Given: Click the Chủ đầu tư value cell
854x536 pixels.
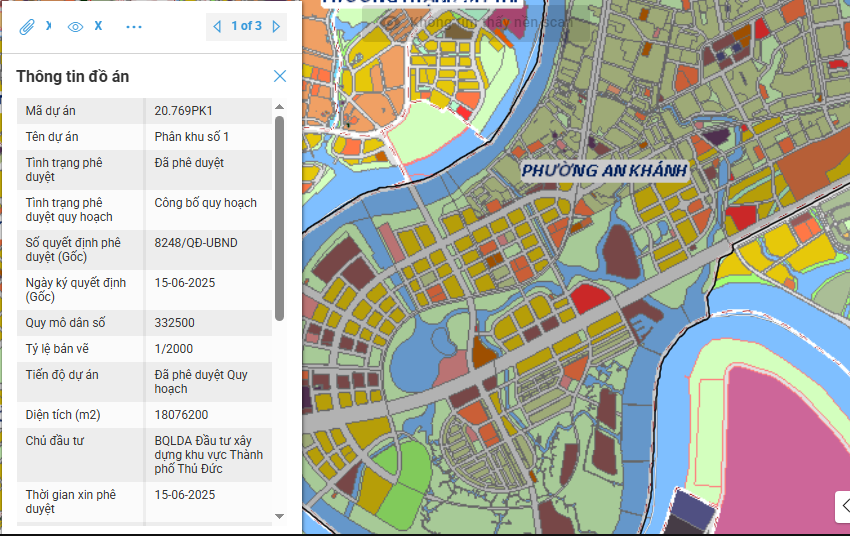Looking at the screenshot, I should [203, 455].
